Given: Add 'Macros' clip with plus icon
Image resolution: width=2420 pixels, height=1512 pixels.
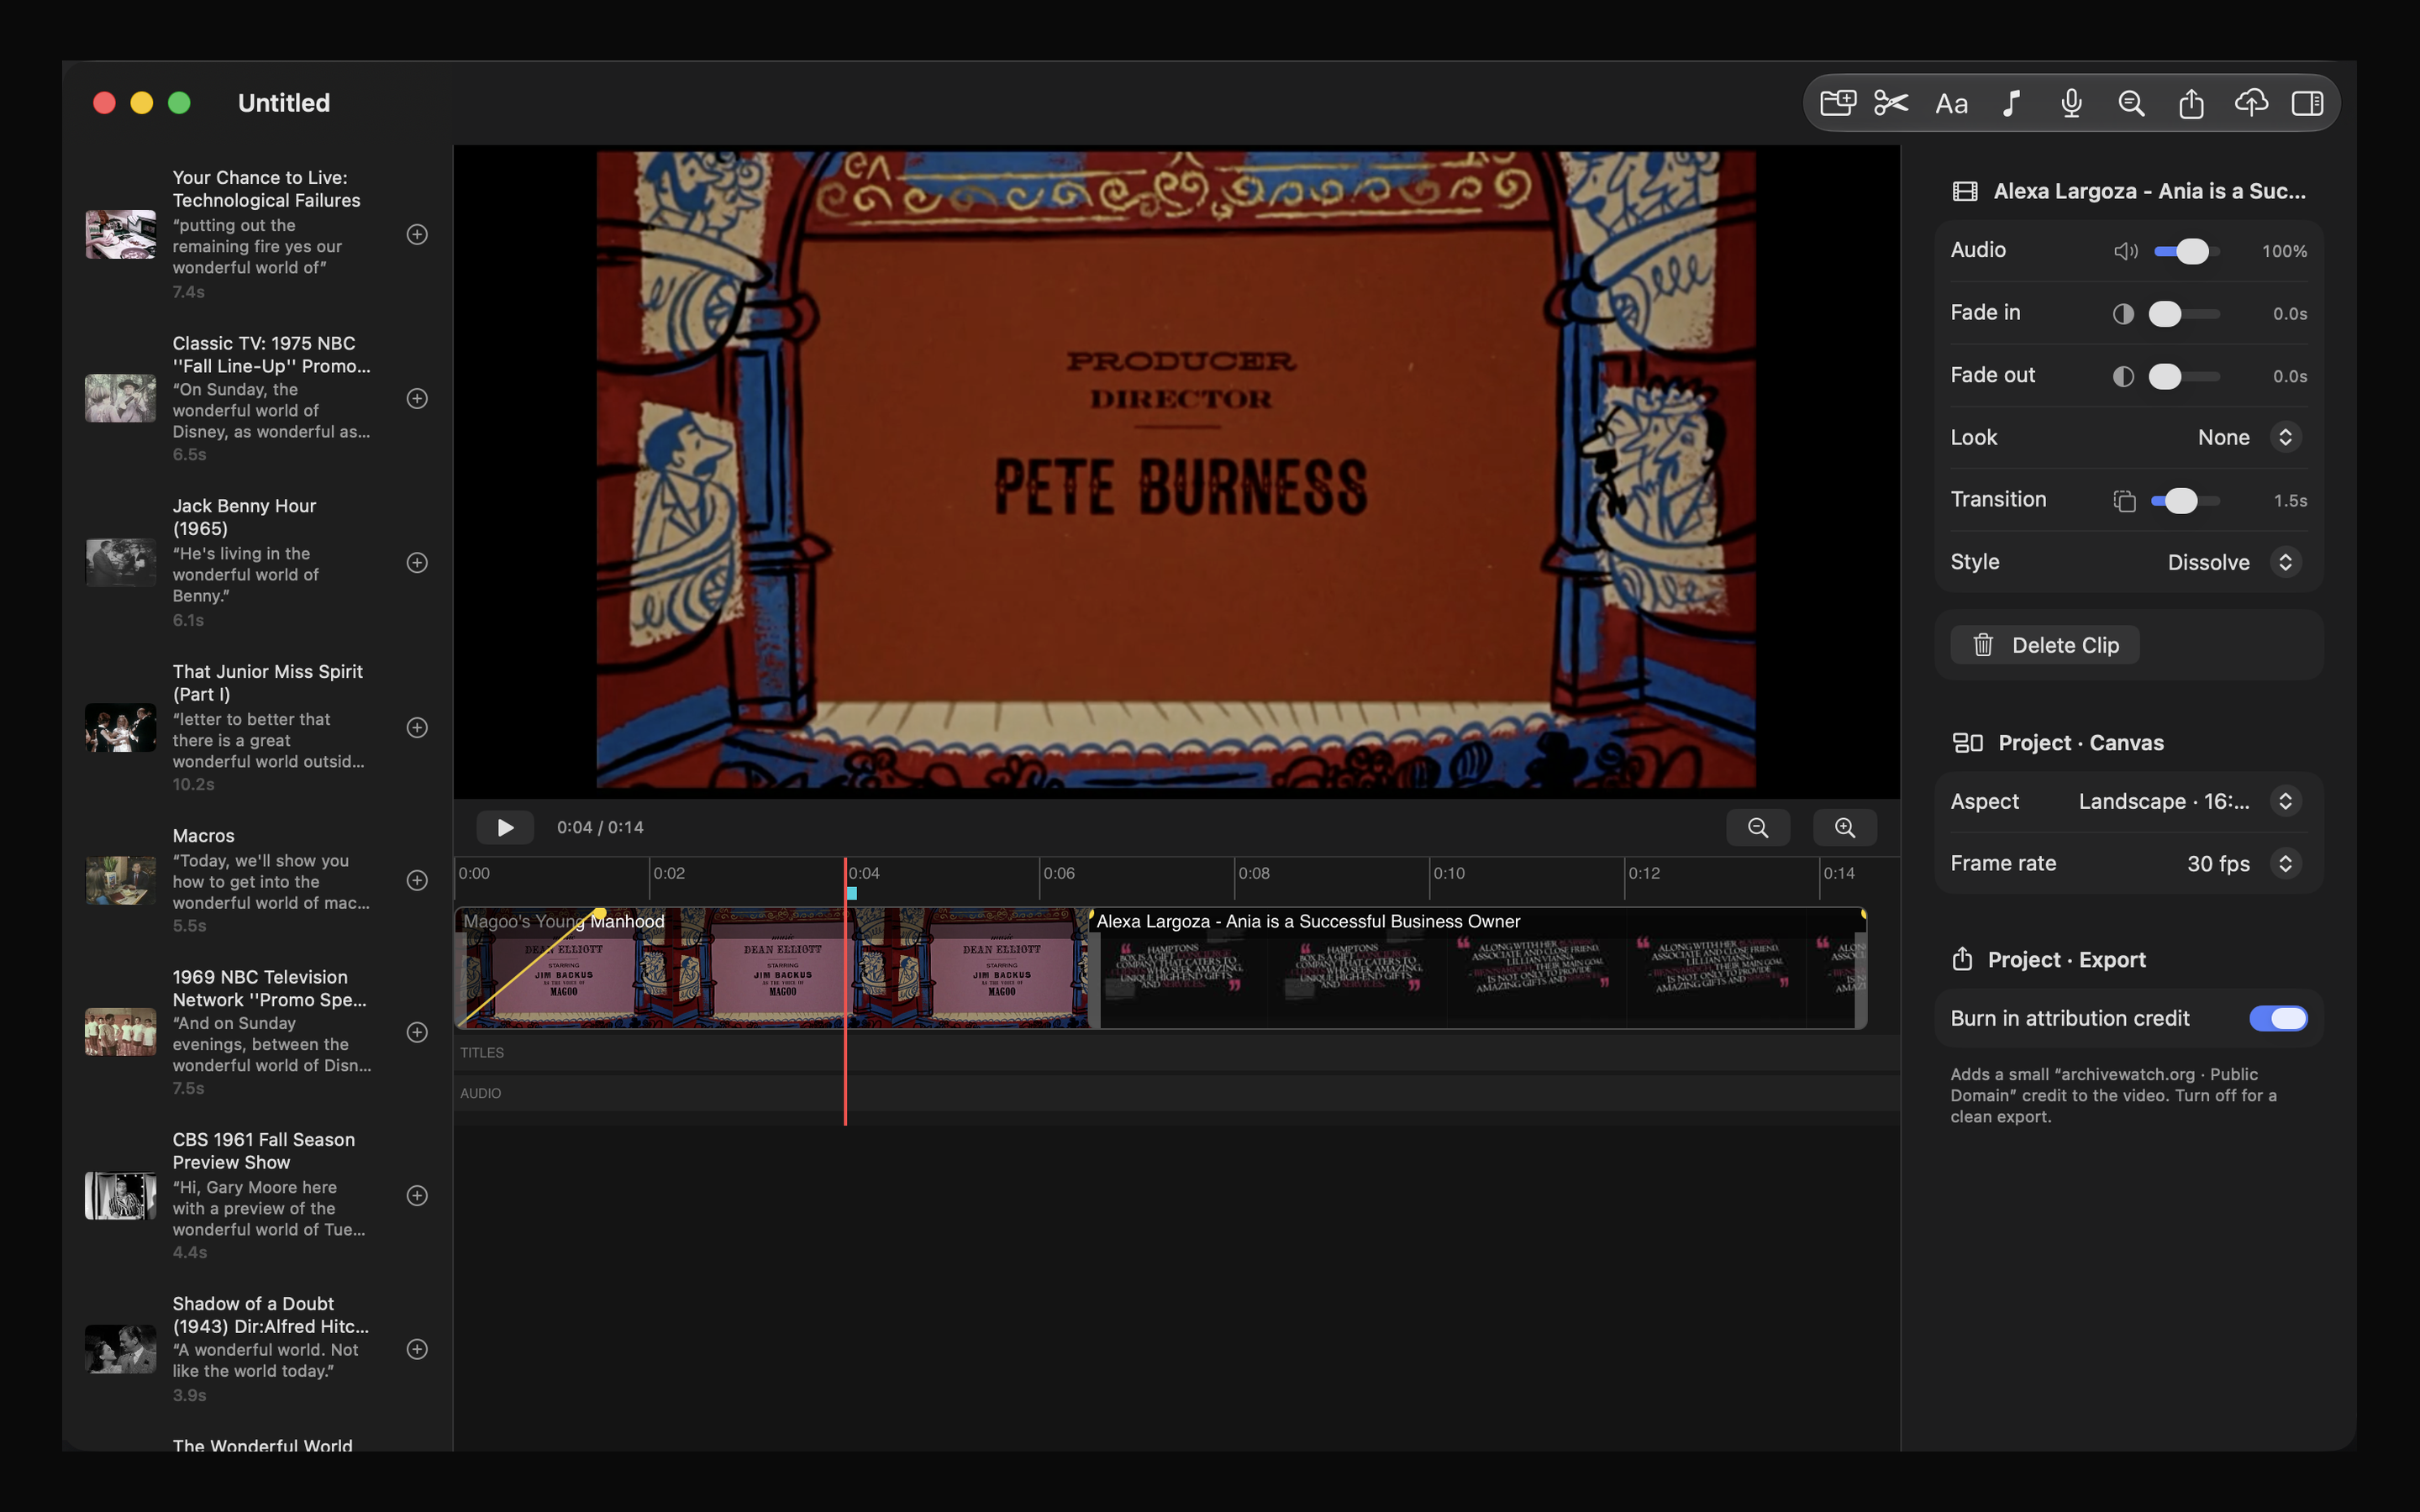Looking at the screenshot, I should (417, 880).
